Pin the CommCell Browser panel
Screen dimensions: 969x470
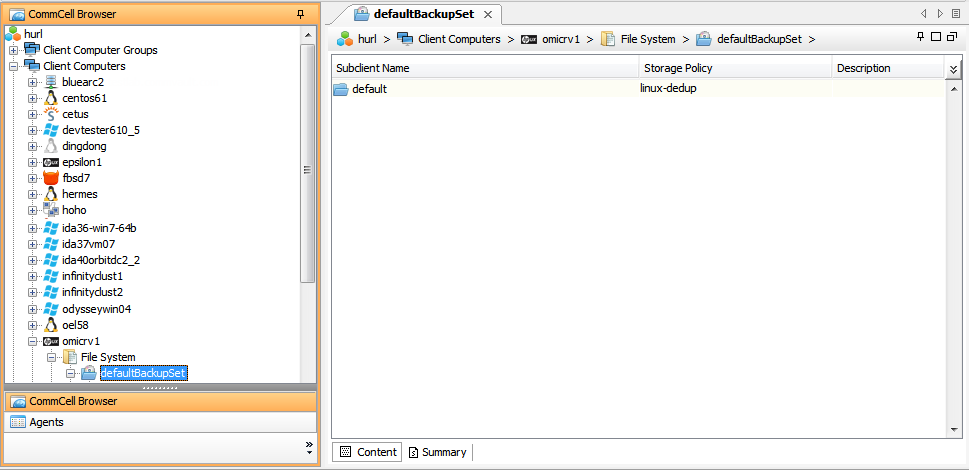[301, 14]
